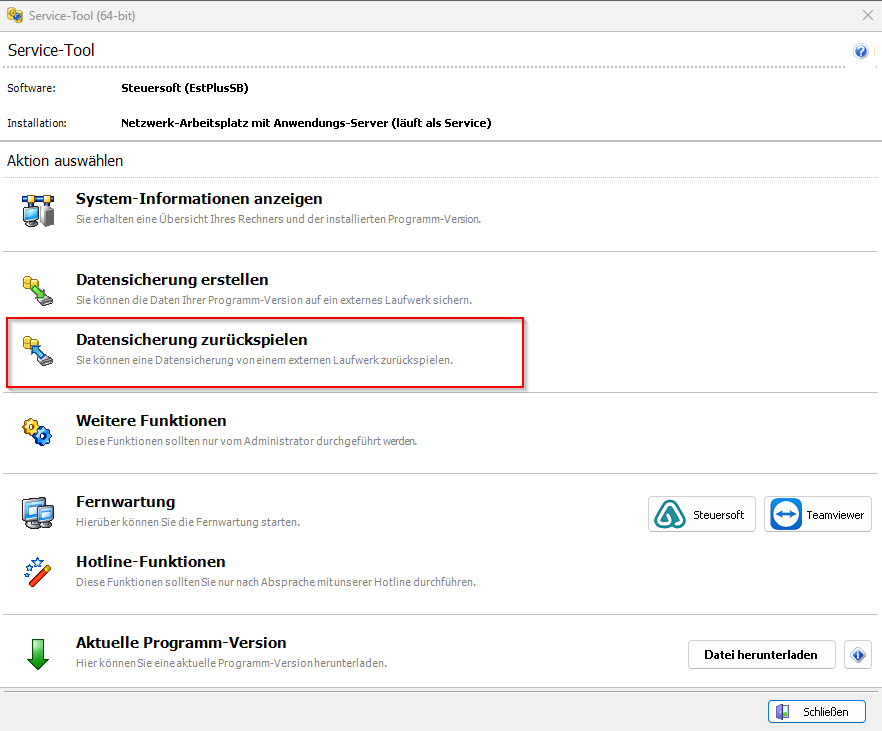Image resolution: width=882 pixels, height=731 pixels.
Task: Click the info icon beside Datei herunterladen
Action: point(857,655)
